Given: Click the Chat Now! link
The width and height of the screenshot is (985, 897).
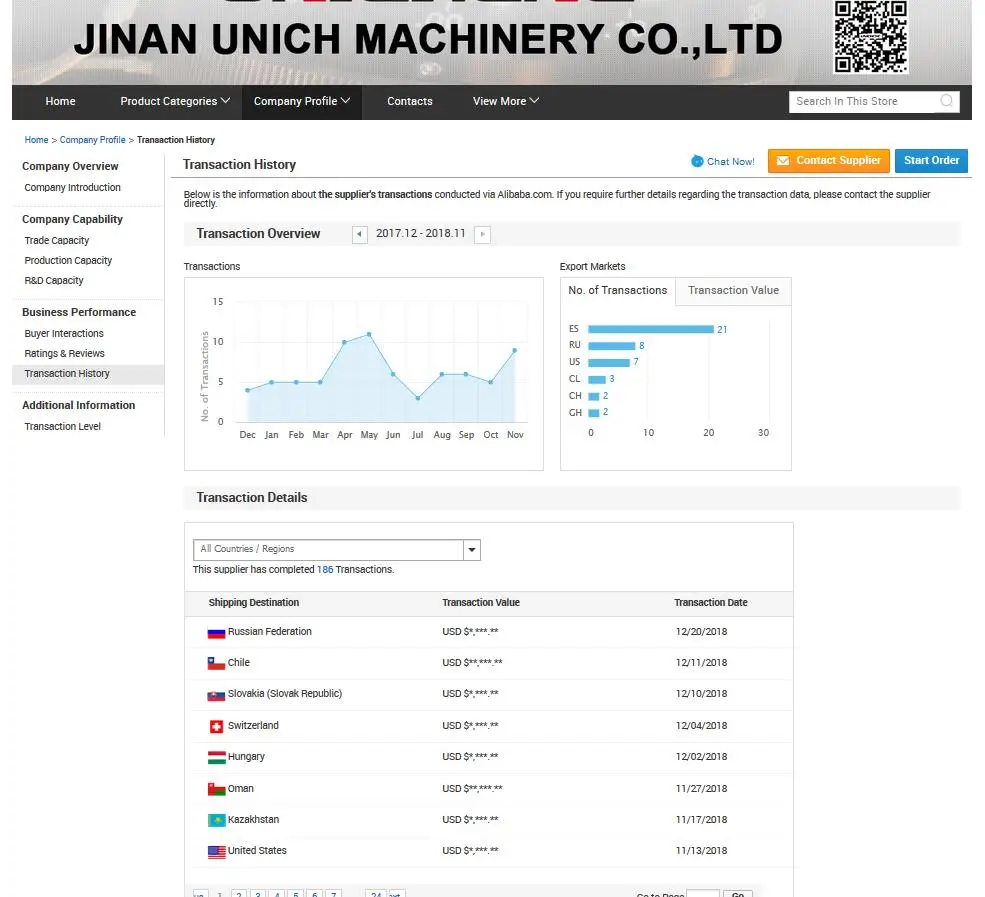Looking at the screenshot, I should click(x=730, y=161).
